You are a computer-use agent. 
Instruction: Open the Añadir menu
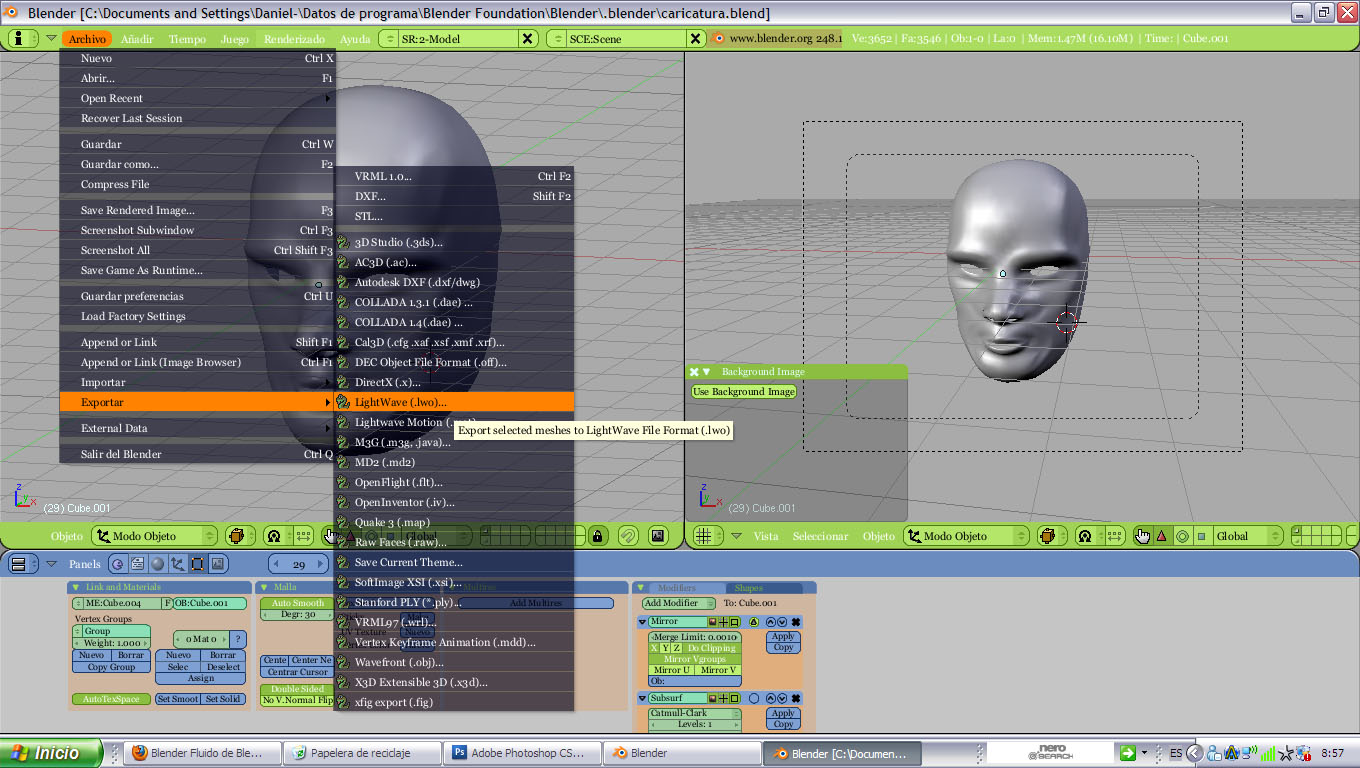(x=137, y=39)
